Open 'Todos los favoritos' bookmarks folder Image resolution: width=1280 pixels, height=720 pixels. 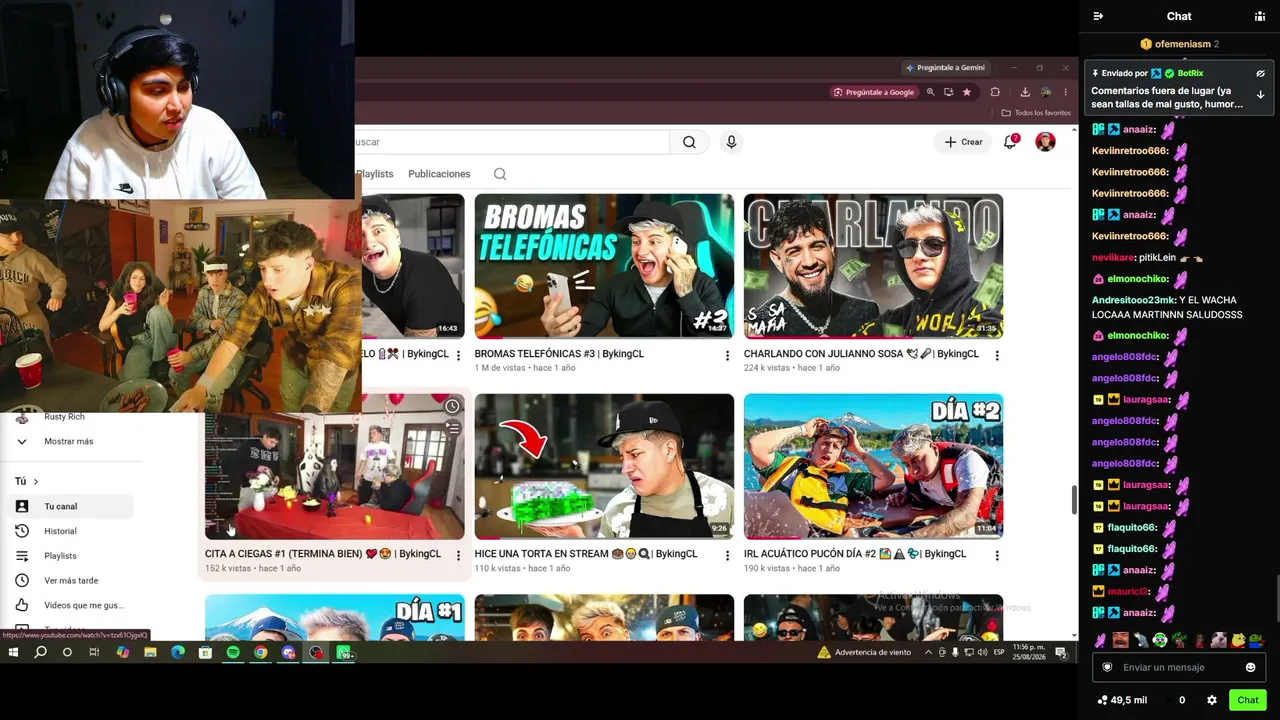[1036, 113]
